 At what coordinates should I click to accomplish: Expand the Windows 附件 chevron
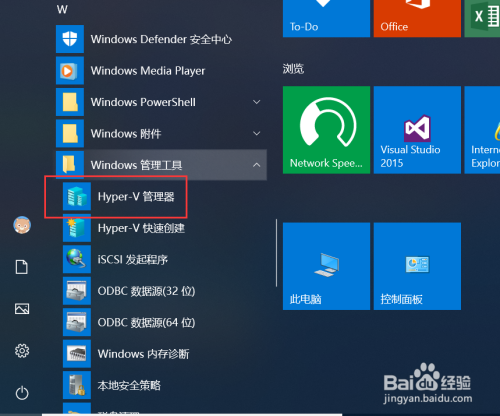(x=256, y=133)
